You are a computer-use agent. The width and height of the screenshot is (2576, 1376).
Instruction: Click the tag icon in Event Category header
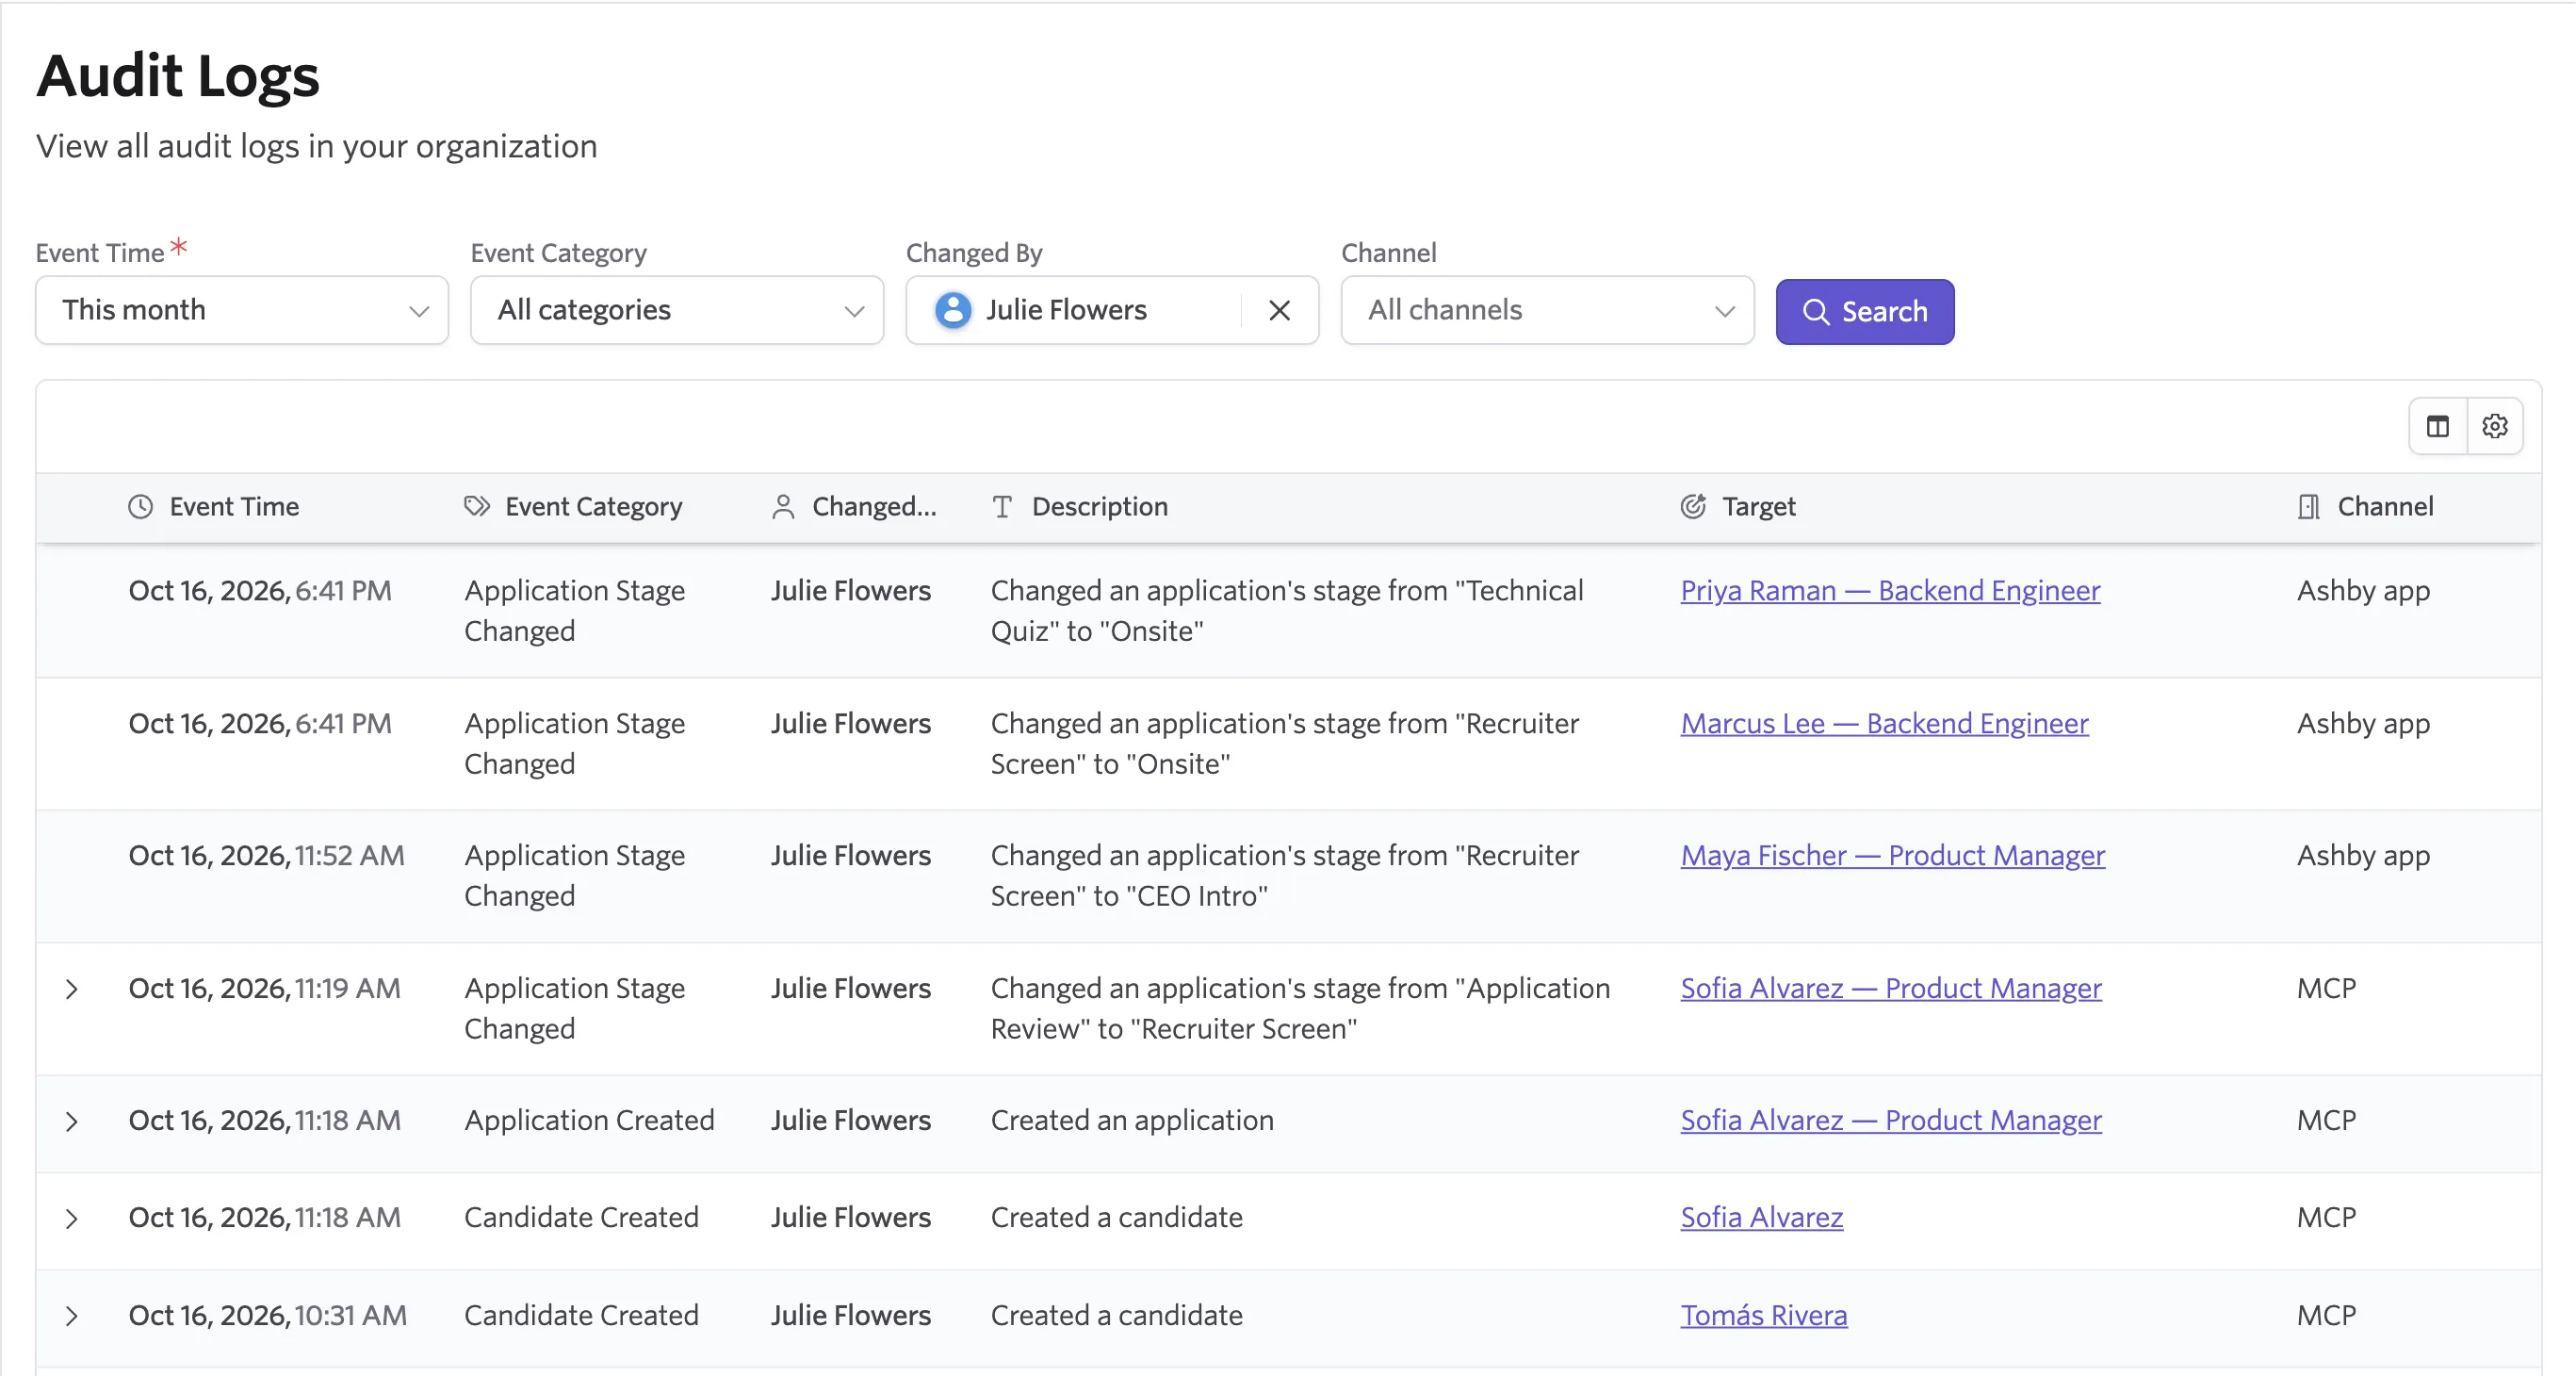click(x=477, y=507)
